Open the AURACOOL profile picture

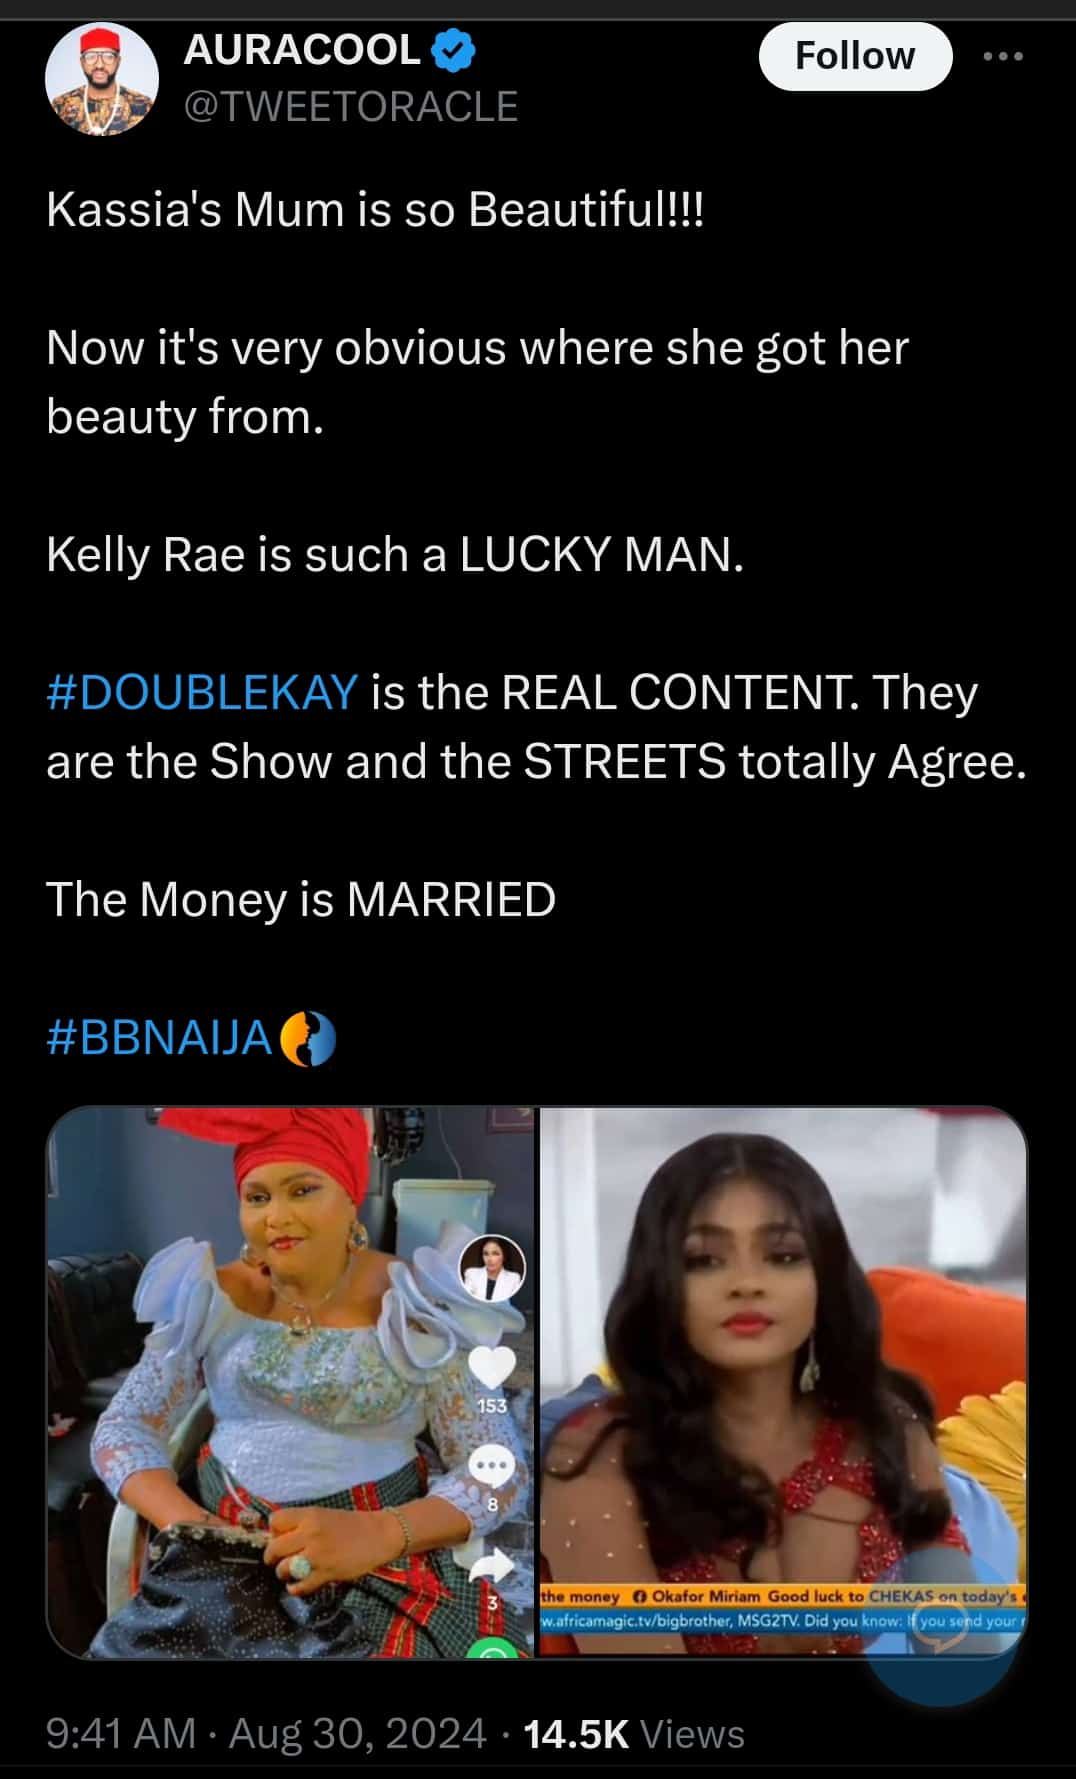point(101,78)
